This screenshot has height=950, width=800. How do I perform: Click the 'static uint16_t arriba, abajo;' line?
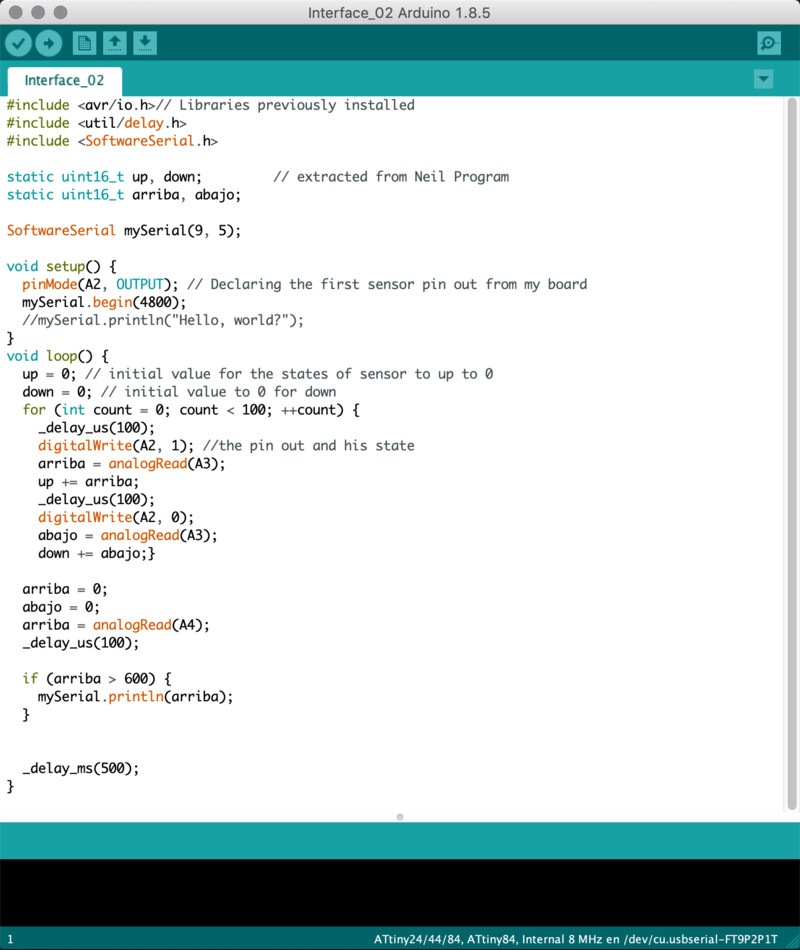(x=124, y=194)
